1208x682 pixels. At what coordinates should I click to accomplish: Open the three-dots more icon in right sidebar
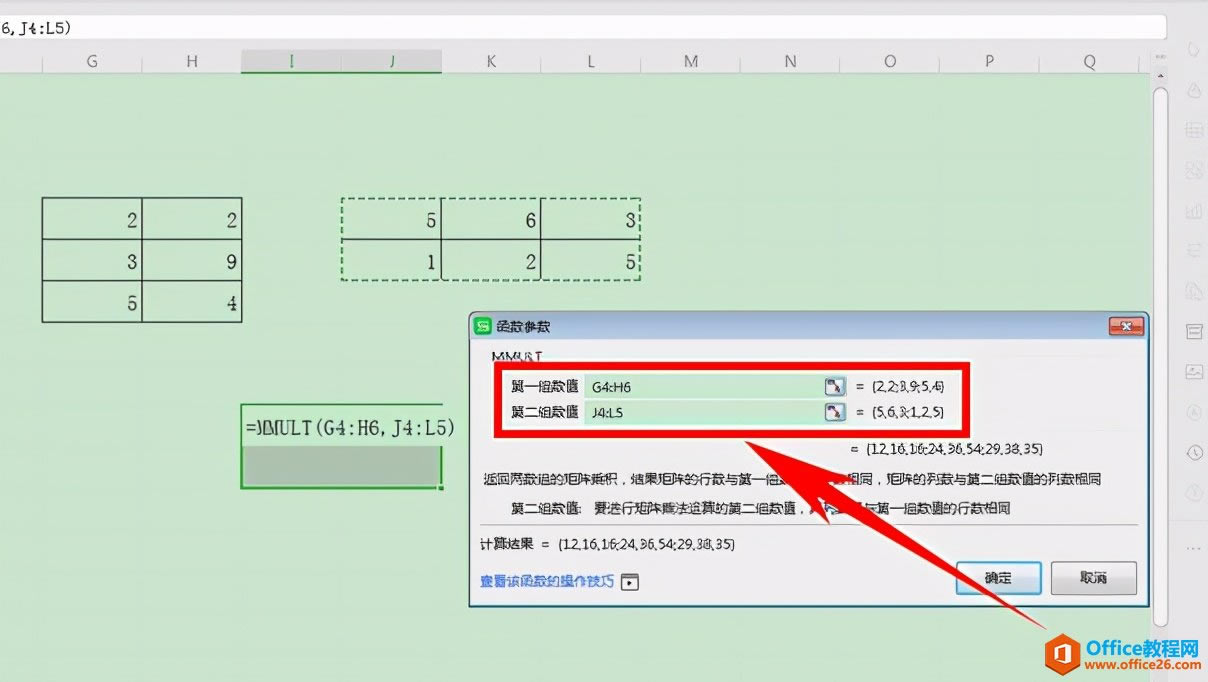[1194, 548]
